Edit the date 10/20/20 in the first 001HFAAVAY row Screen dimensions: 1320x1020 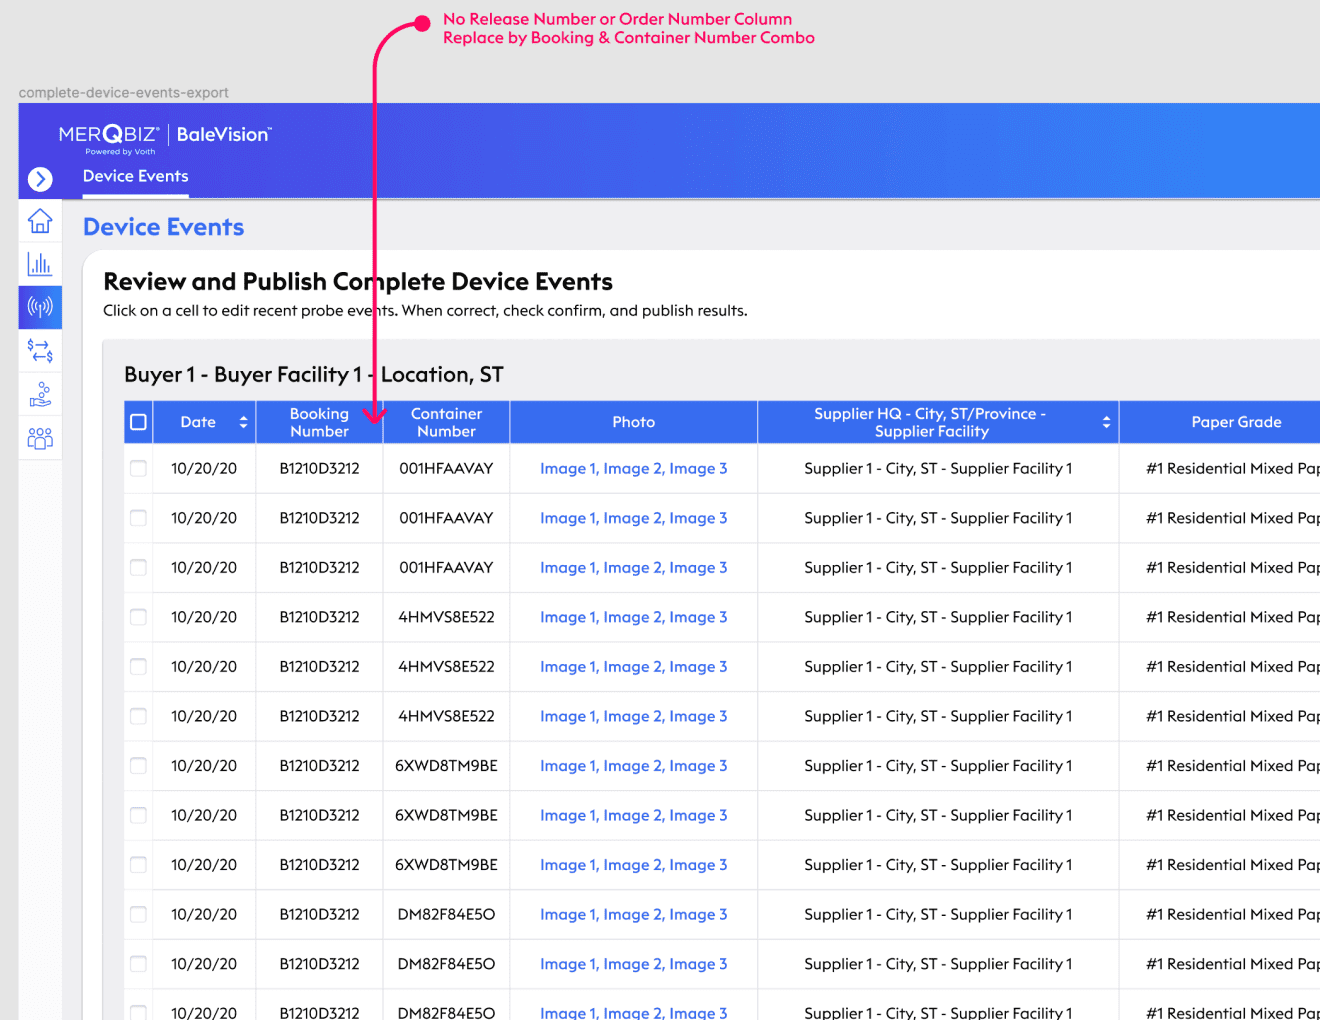pos(204,468)
